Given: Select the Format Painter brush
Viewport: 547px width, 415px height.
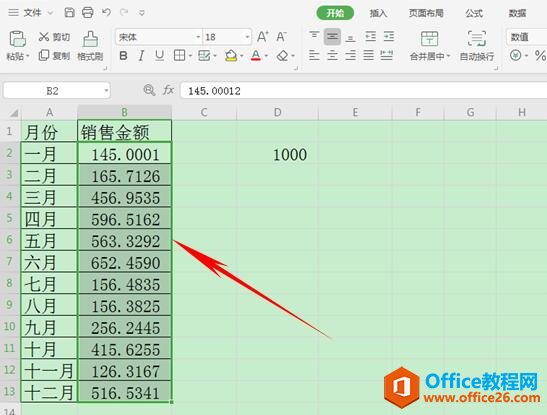Looking at the screenshot, I should tap(90, 39).
